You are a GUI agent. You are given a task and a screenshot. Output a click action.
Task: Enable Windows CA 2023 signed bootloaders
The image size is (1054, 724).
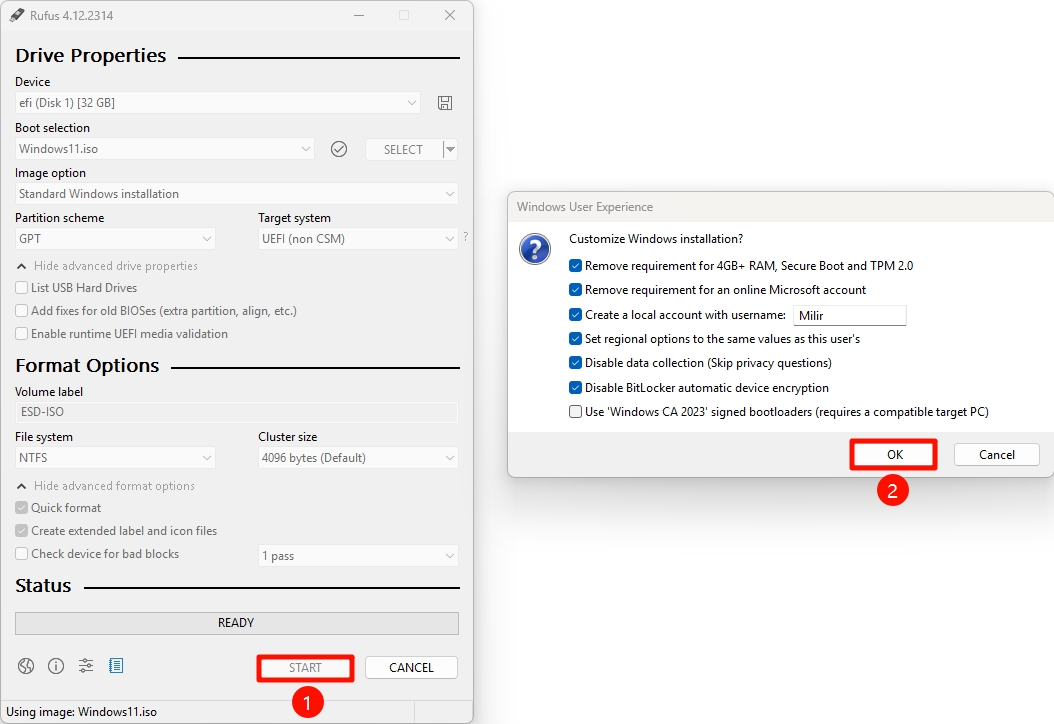575,412
